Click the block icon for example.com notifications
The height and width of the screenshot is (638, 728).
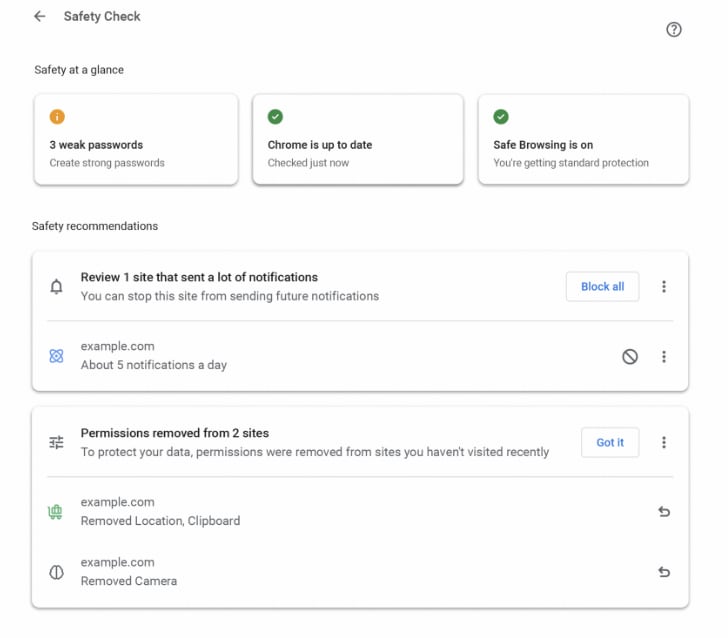[630, 356]
